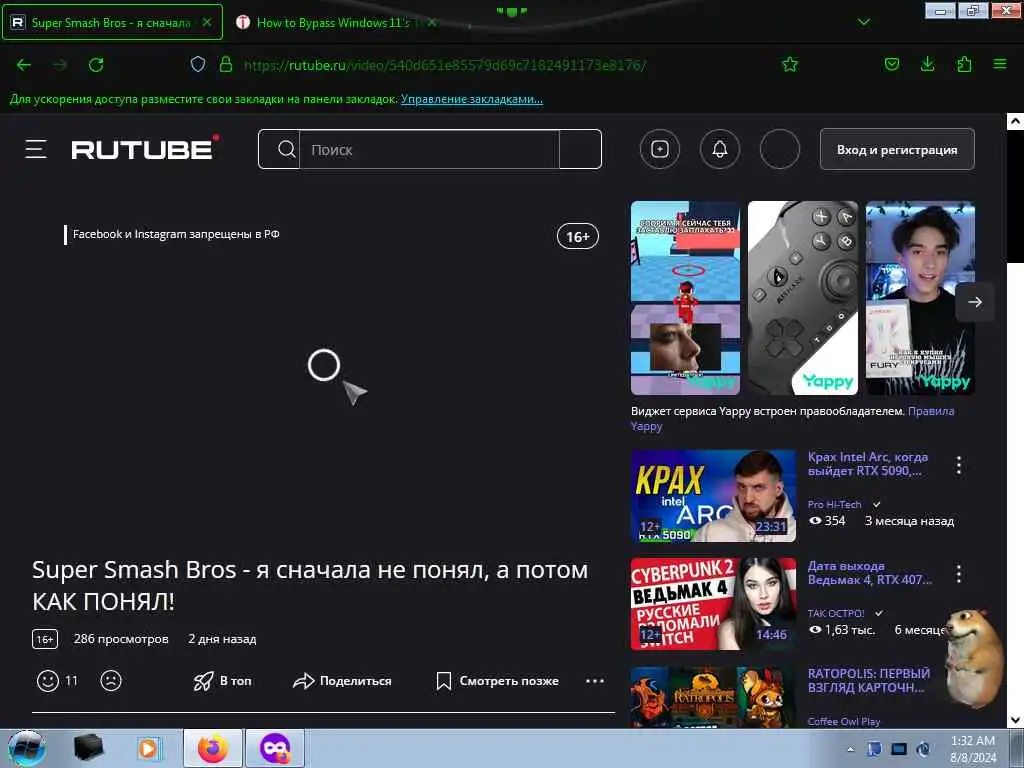
Task: Open the browser downloads arrow icon
Action: tap(927, 64)
